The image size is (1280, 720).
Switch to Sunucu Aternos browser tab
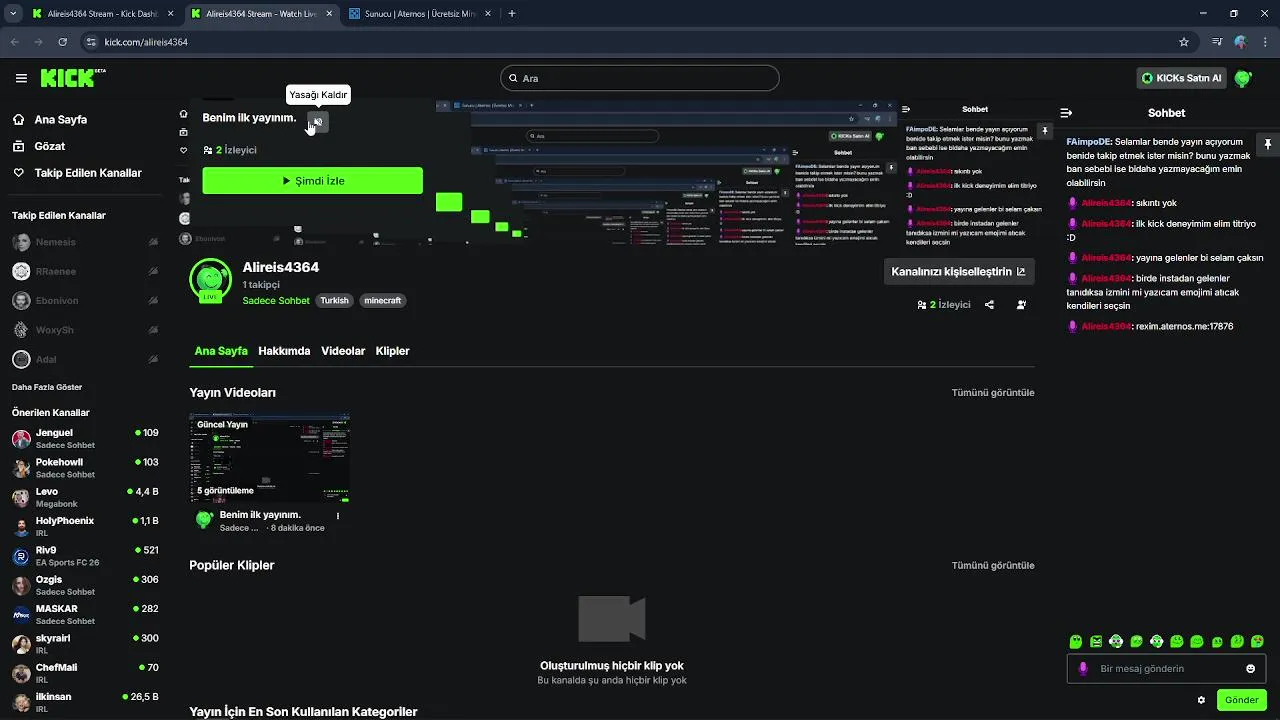[x=418, y=14]
